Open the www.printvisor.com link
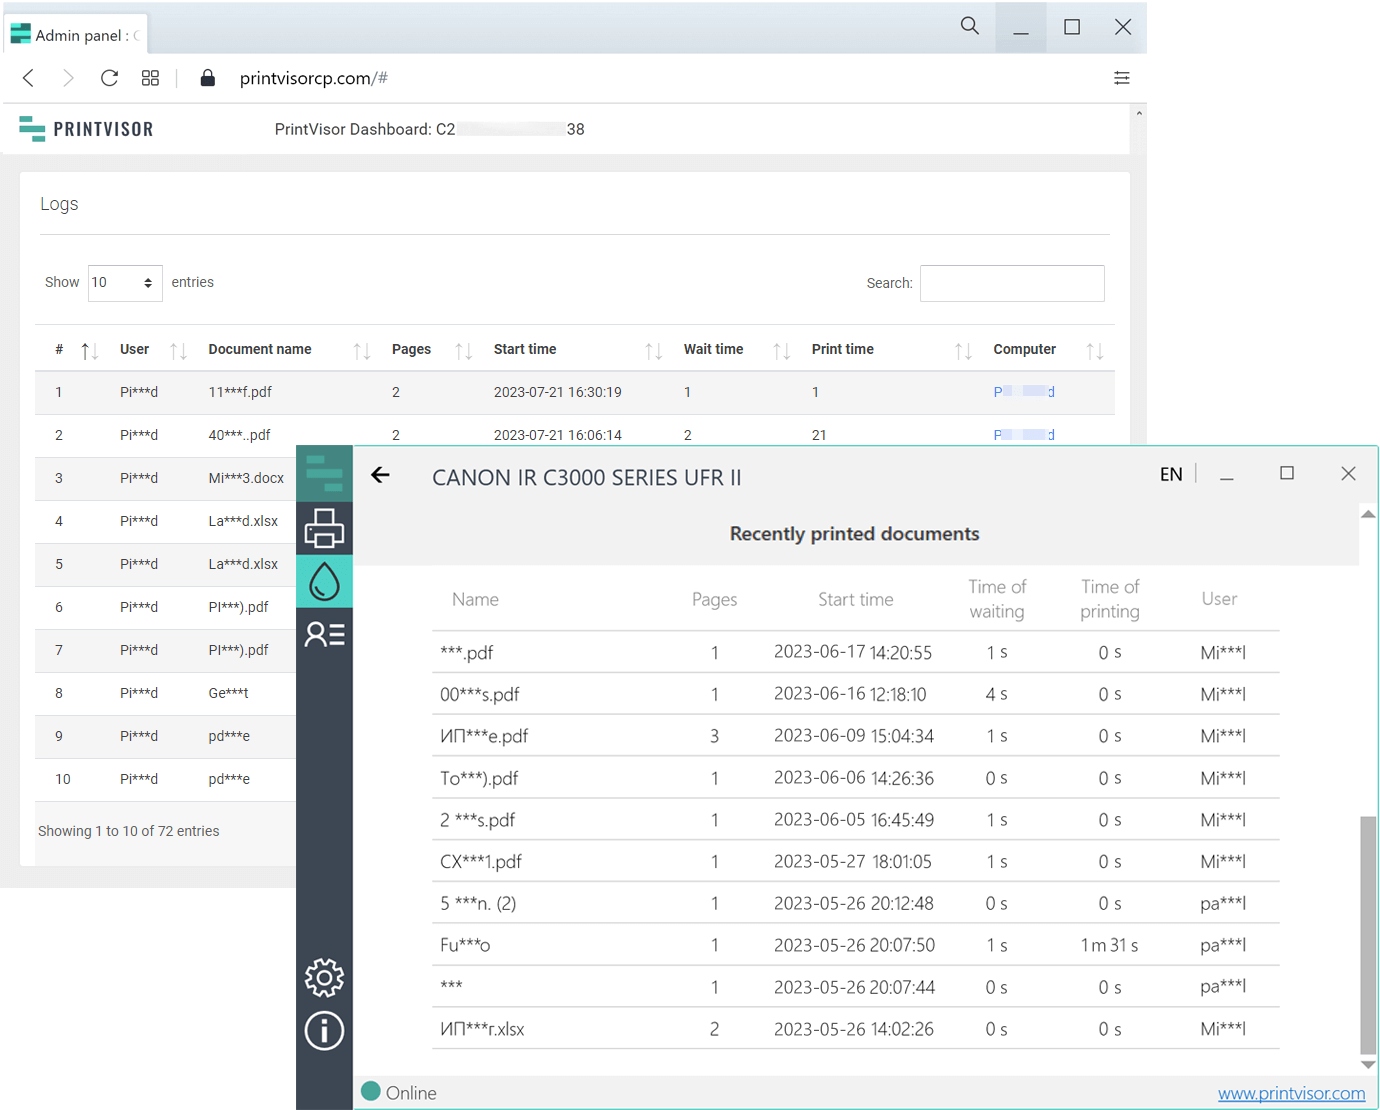1380x1110 pixels. (1290, 1093)
